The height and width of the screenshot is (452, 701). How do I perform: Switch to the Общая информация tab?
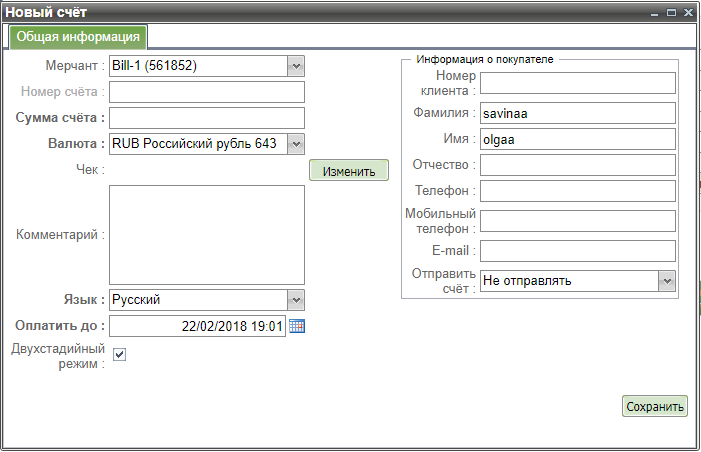click(78, 37)
